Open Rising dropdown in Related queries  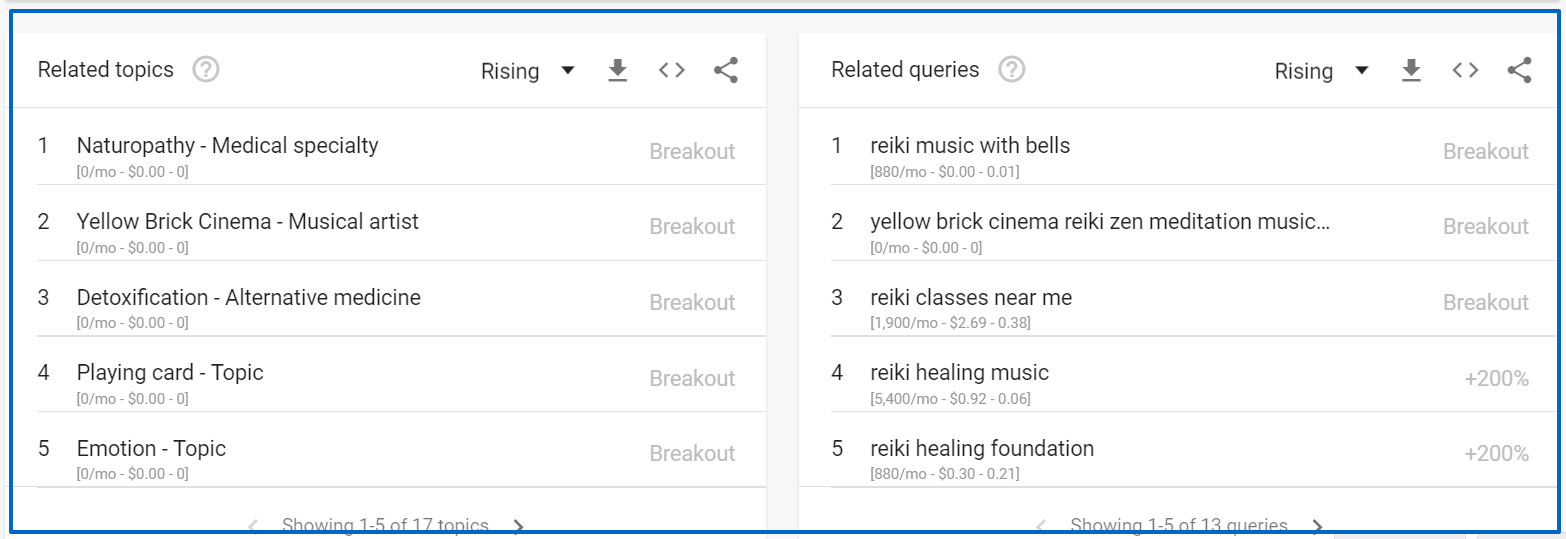coord(1321,71)
